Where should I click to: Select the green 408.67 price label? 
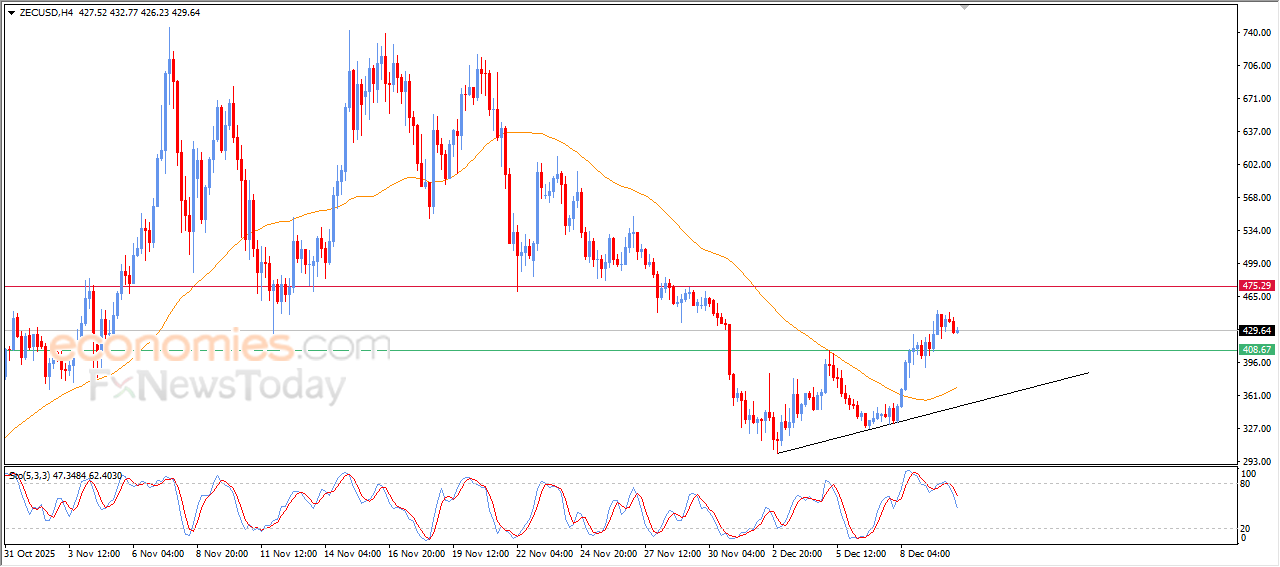[x=1256, y=350]
